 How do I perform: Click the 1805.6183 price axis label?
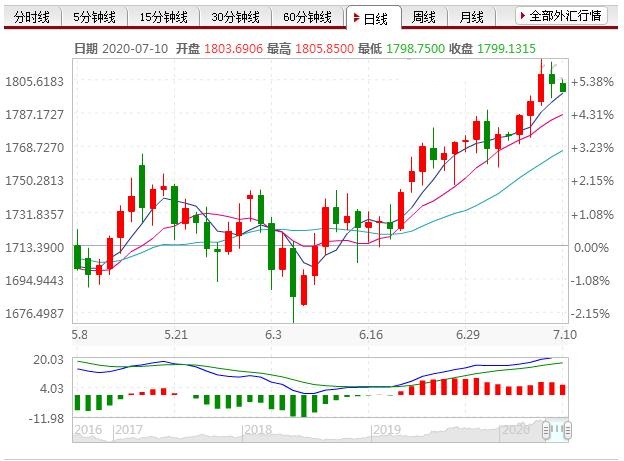34,82
